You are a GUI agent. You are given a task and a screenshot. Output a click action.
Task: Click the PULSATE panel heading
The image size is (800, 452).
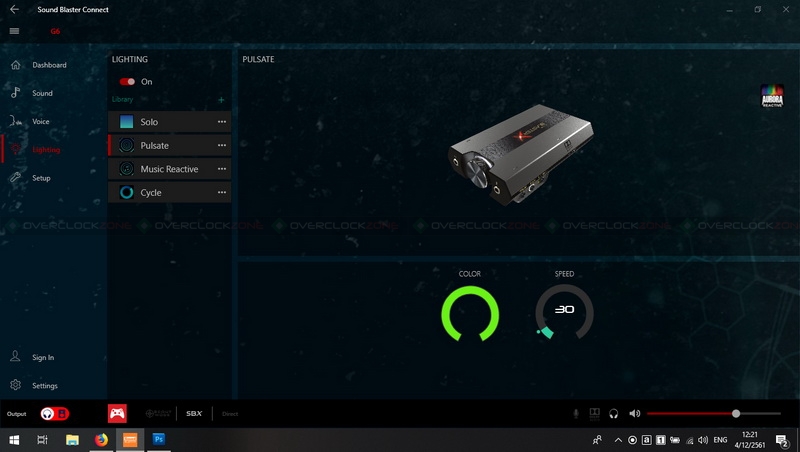tap(258, 59)
